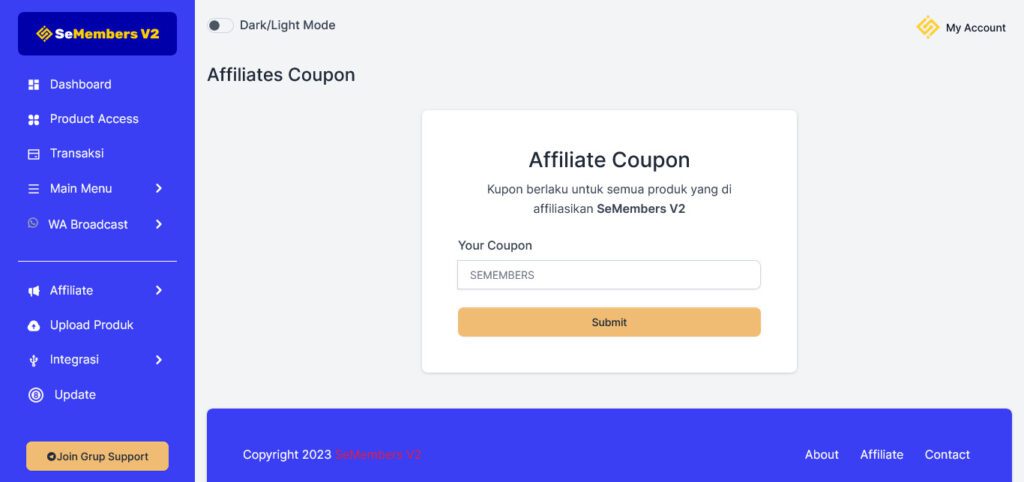Viewport: 1024px width, 482px height.
Task: Click the WA Broadcast WhatsApp icon
Action: (33, 224)
